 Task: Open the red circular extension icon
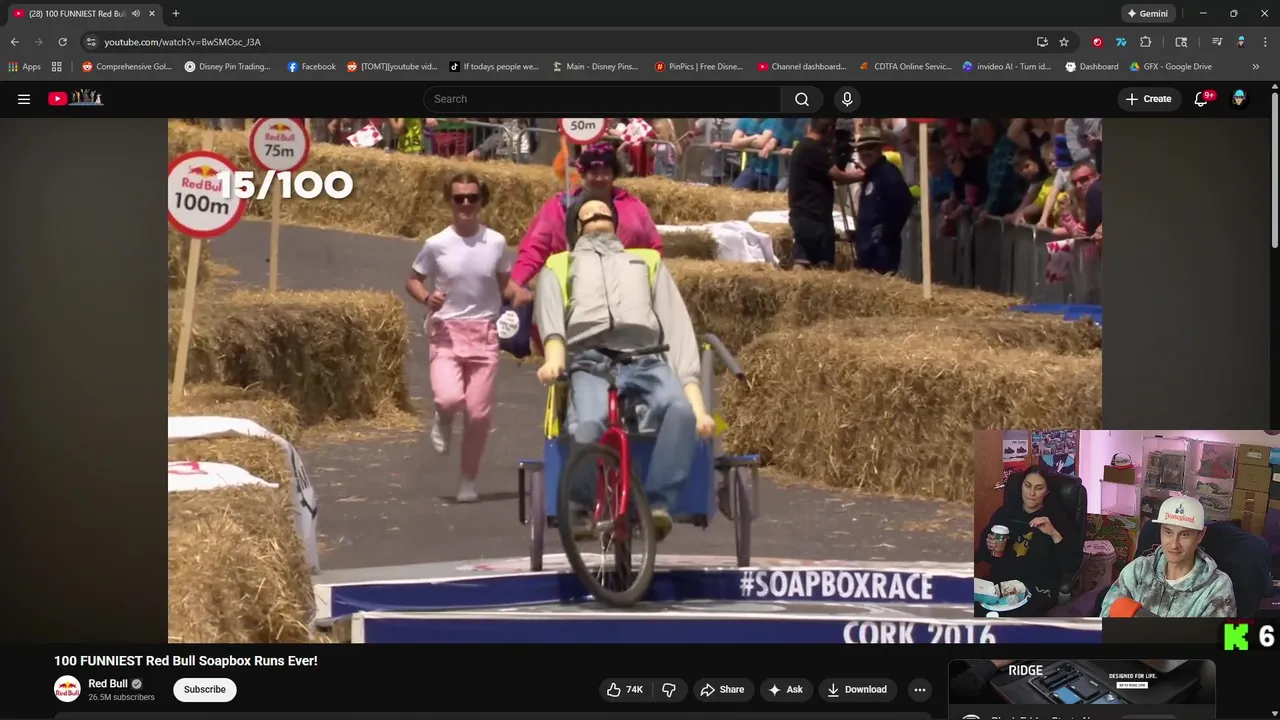[x=1097, y=42]
